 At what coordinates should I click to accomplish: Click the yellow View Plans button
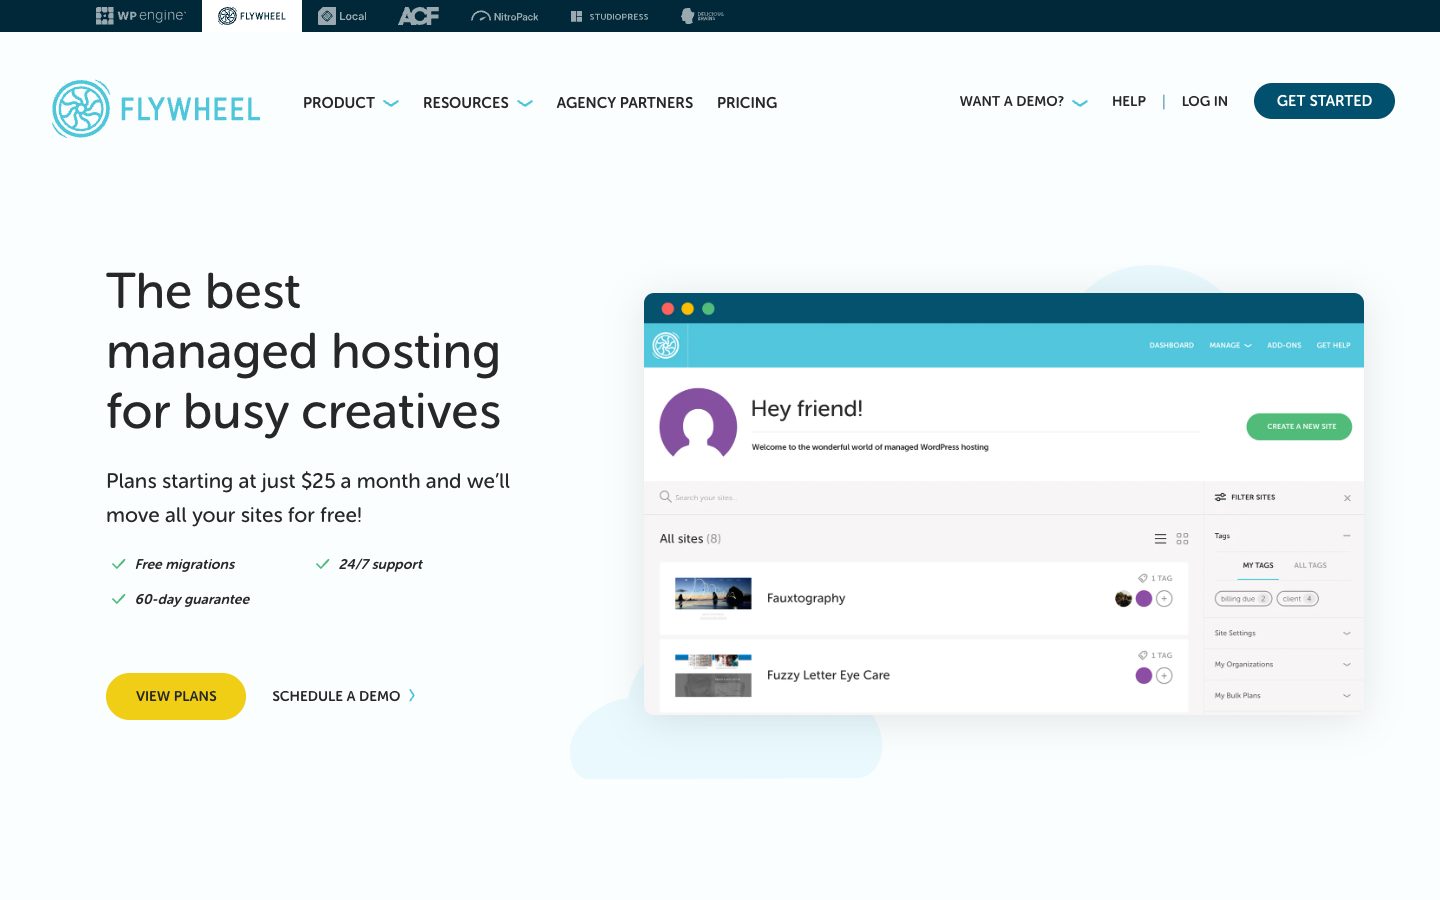pyautogui.click(x=176, y=696)
